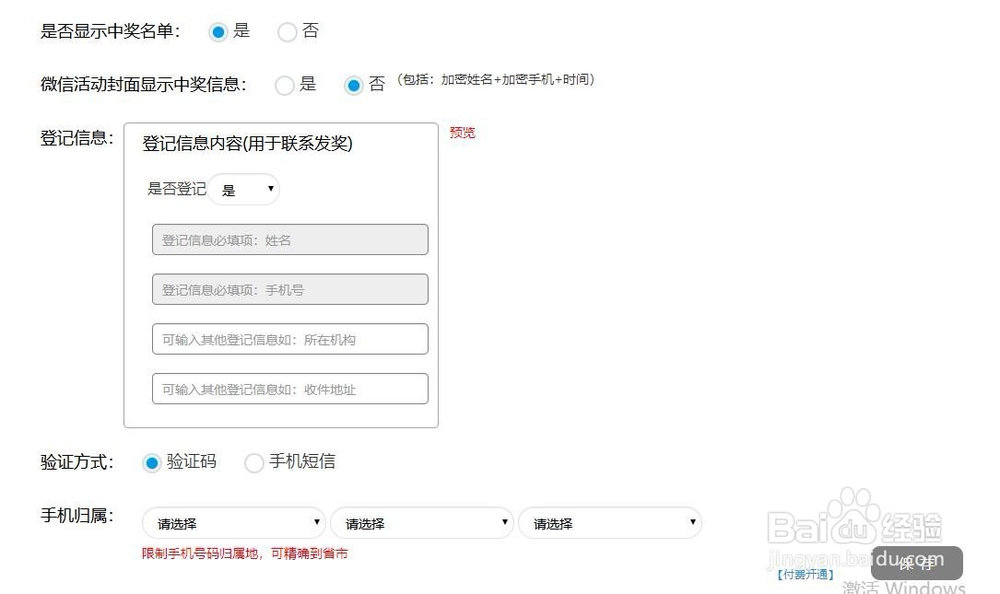Expand the arrow on the first province selector
The width and height of the screenshot is (1000, 594).
pyautogui.click(x=316, y=522)
